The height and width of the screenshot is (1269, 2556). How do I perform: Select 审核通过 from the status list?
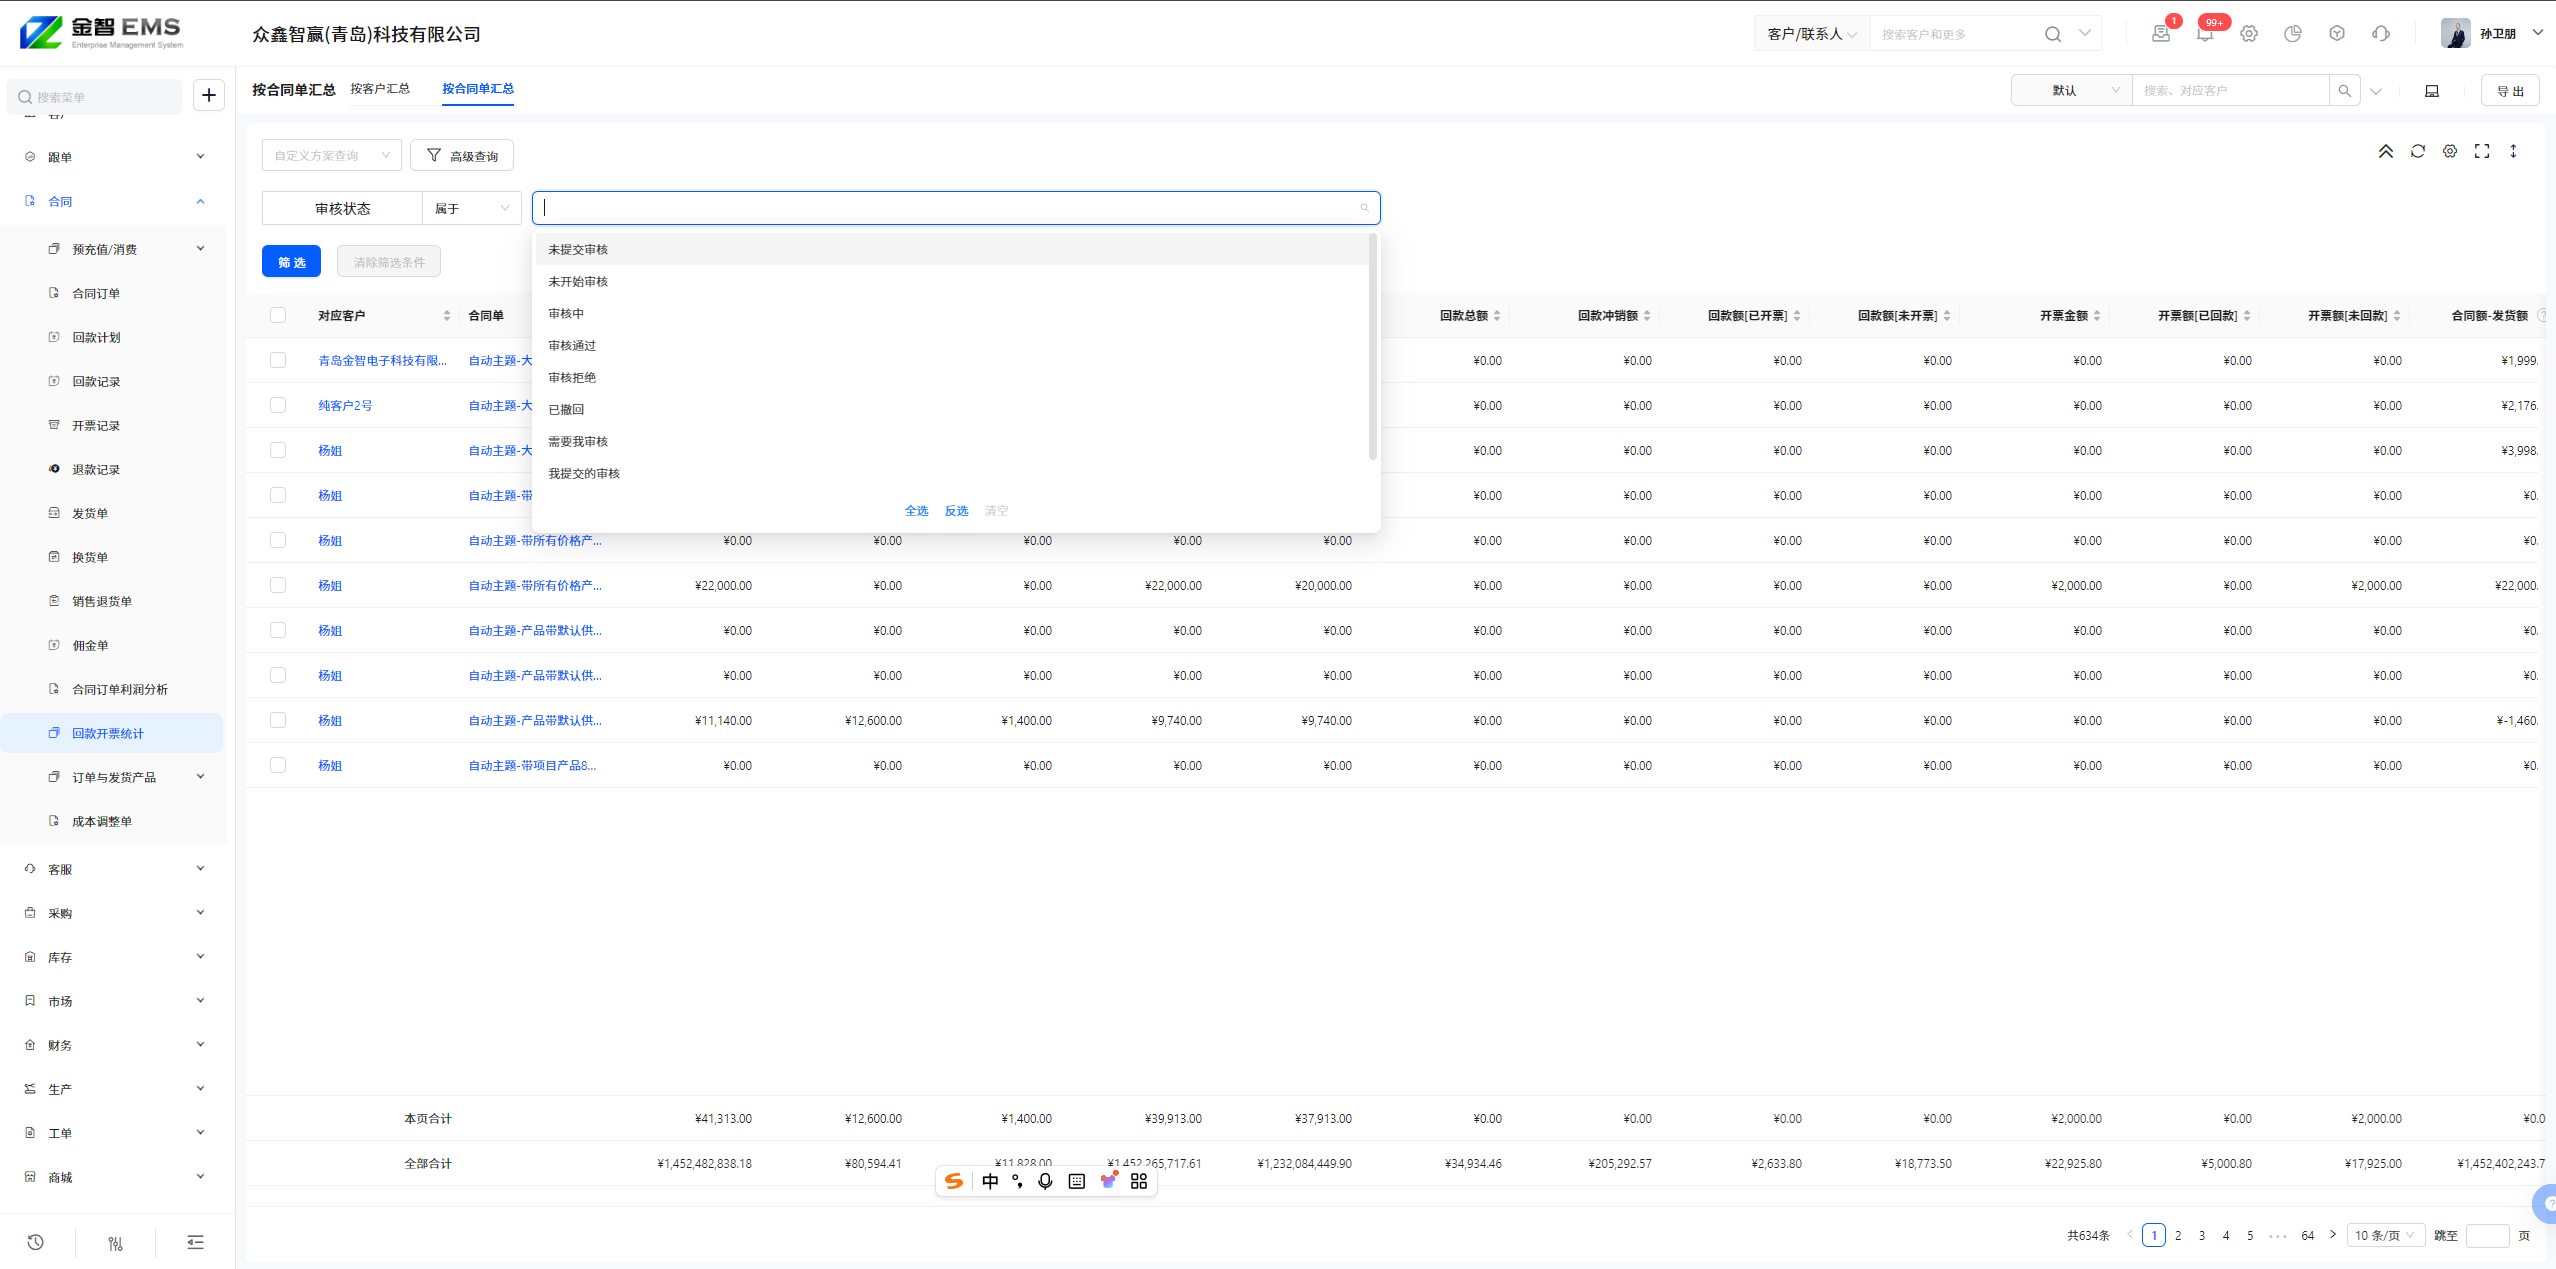[x=572, y=345]
